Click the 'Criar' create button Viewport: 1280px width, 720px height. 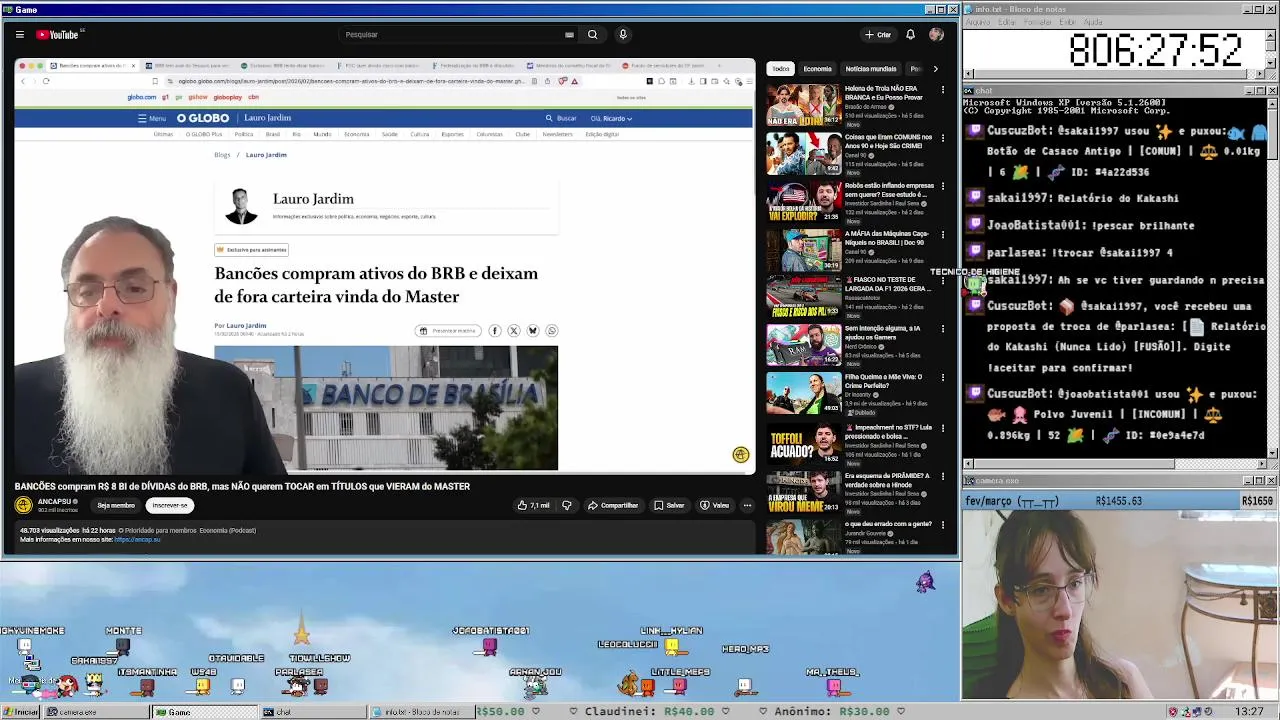pos(878,34)
